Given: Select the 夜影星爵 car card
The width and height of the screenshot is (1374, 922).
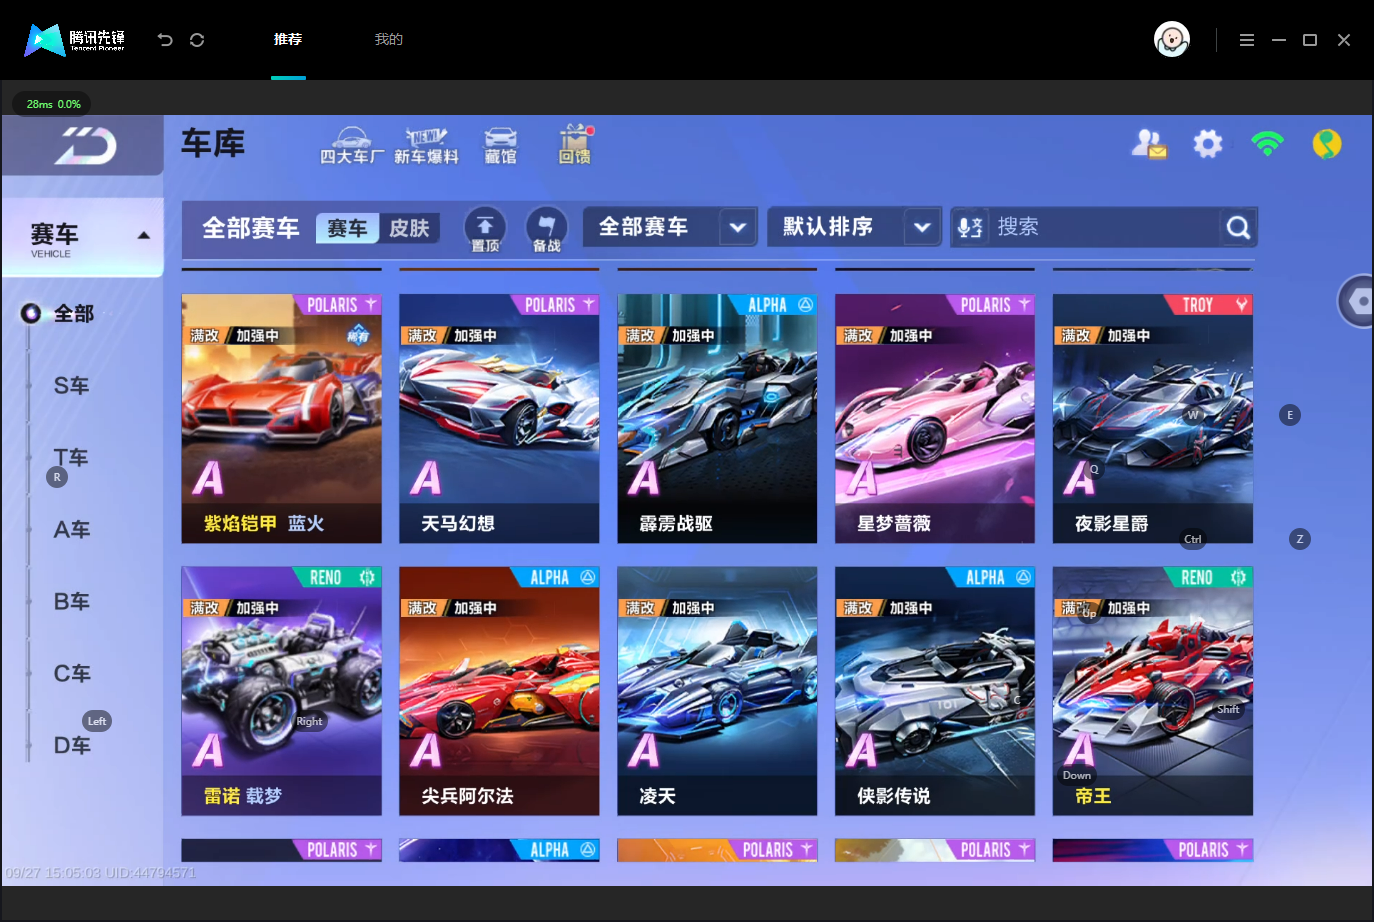Looking at the screenshot, I should [1153, 419].
